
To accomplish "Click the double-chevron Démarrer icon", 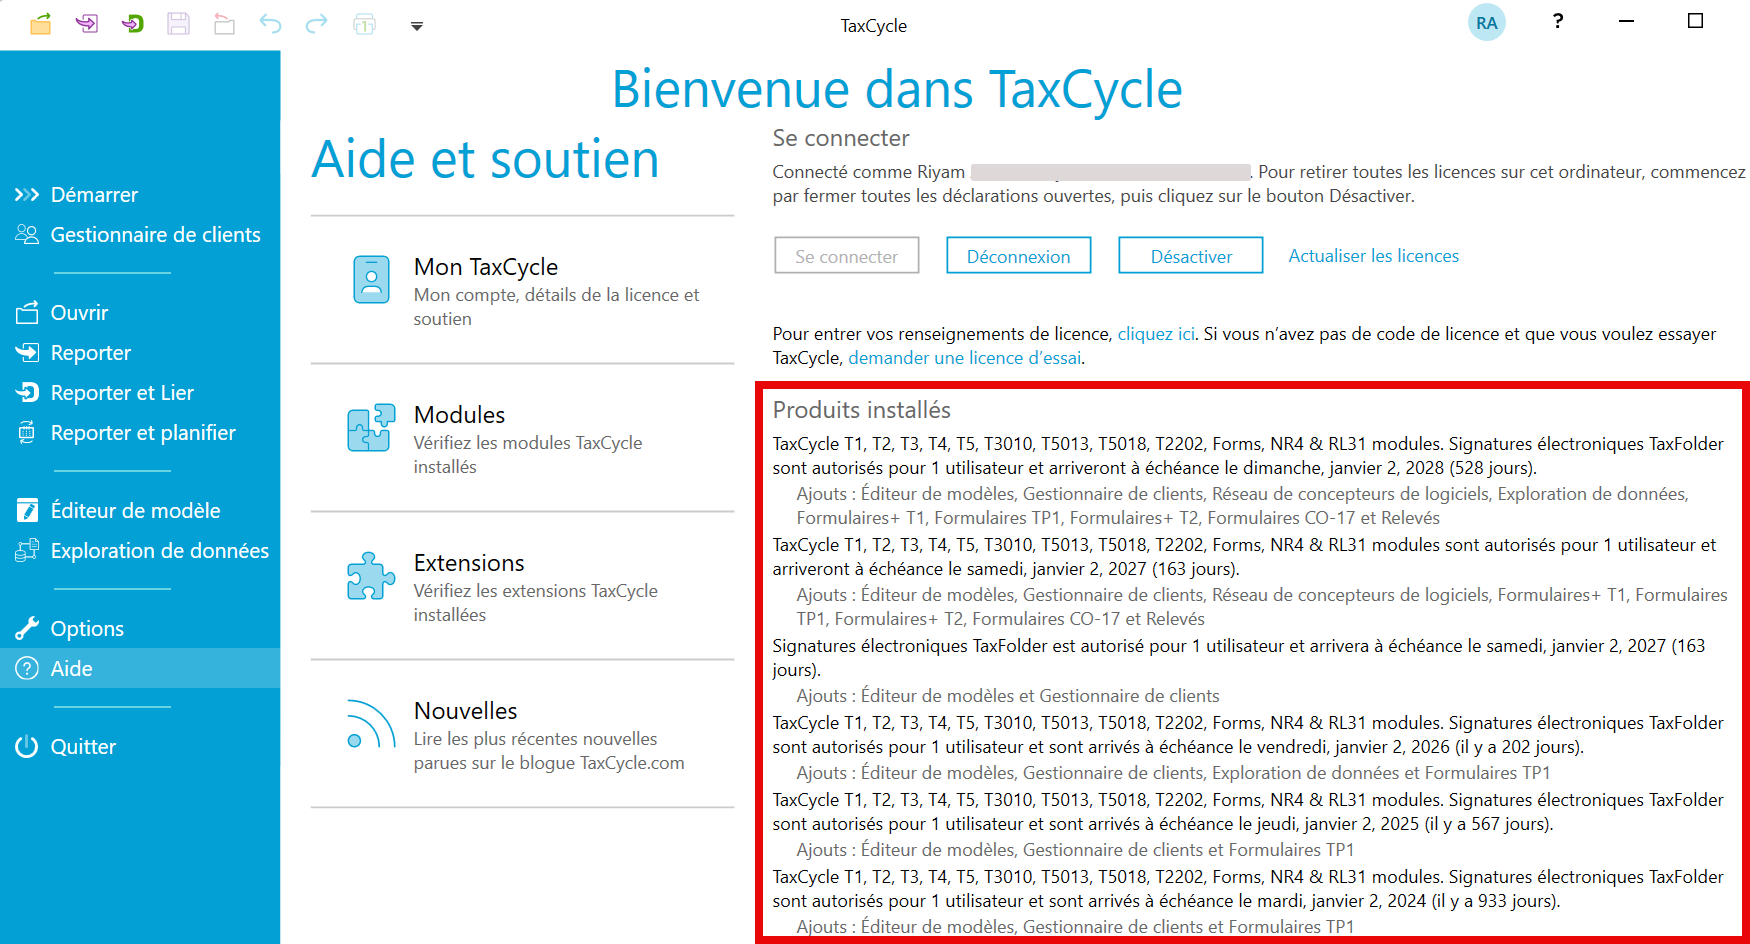I will tap(27, 195).
